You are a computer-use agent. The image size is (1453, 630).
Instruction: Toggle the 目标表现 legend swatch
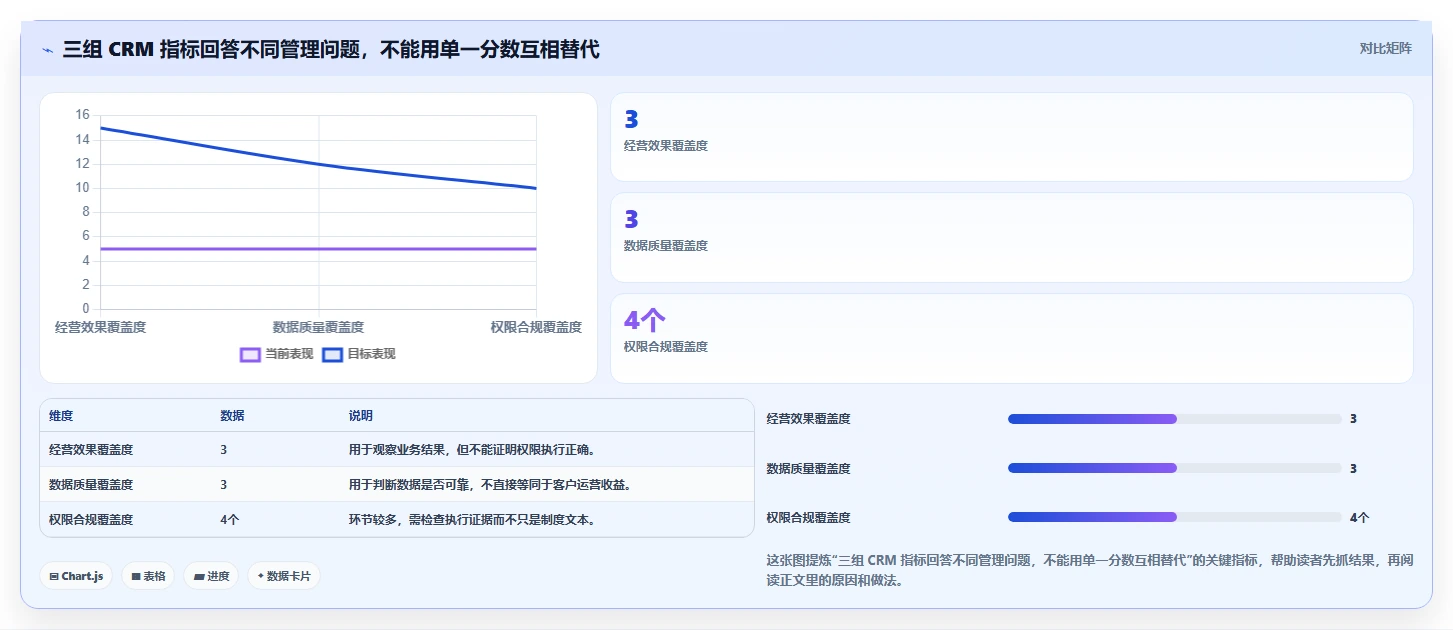coord(332,354)
